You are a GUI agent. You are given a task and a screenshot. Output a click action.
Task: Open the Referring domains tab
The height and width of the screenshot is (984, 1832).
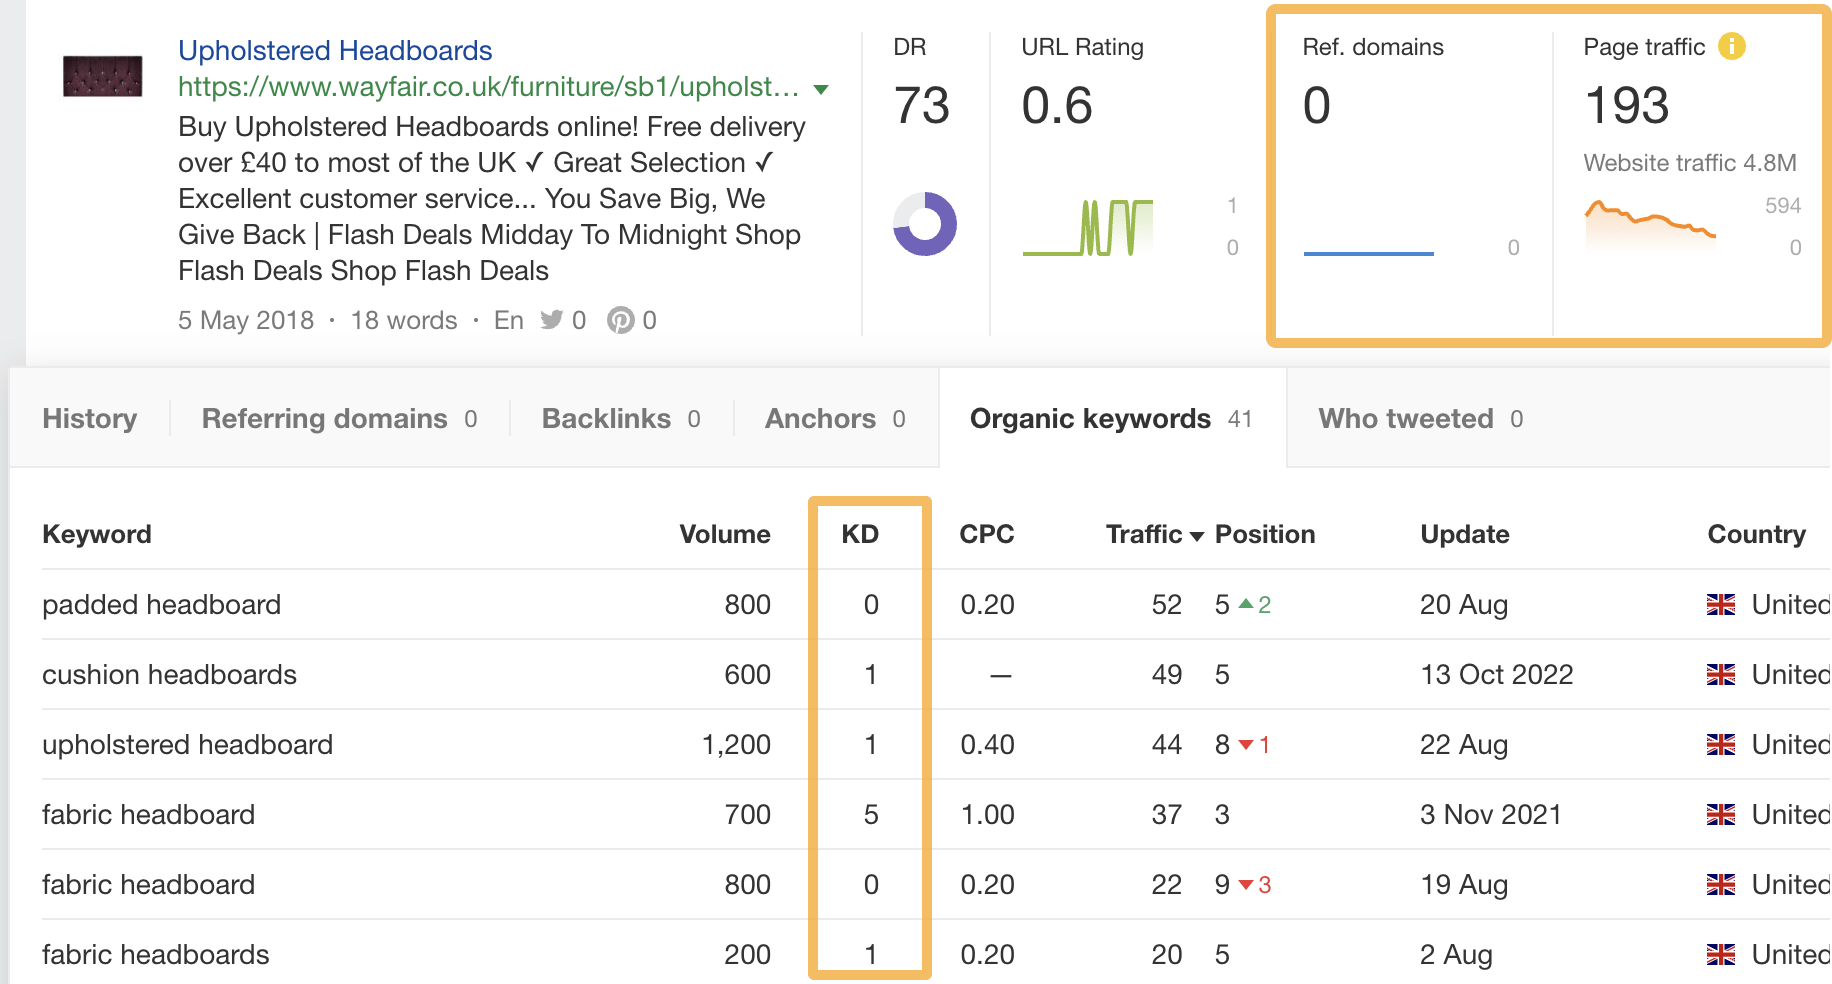tap(323, 418)
